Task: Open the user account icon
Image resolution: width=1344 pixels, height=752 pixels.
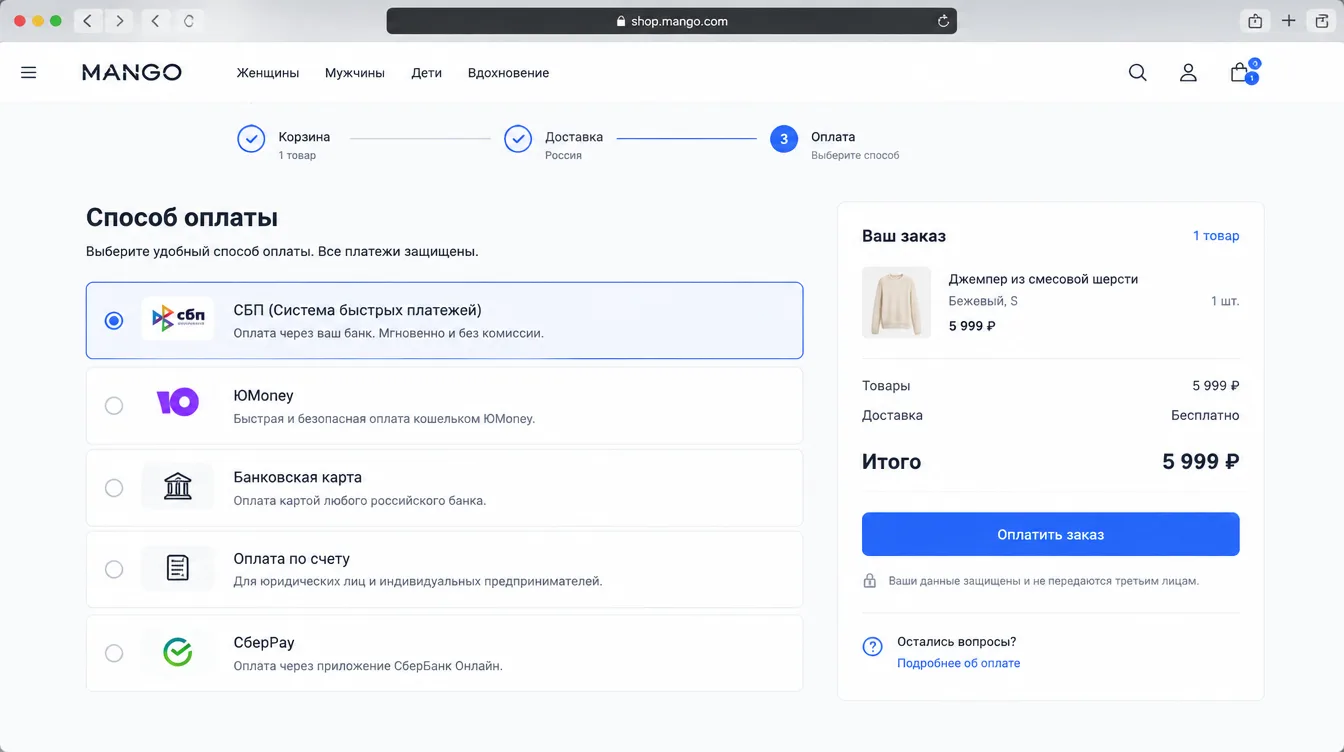Action: pos(1188,72)
